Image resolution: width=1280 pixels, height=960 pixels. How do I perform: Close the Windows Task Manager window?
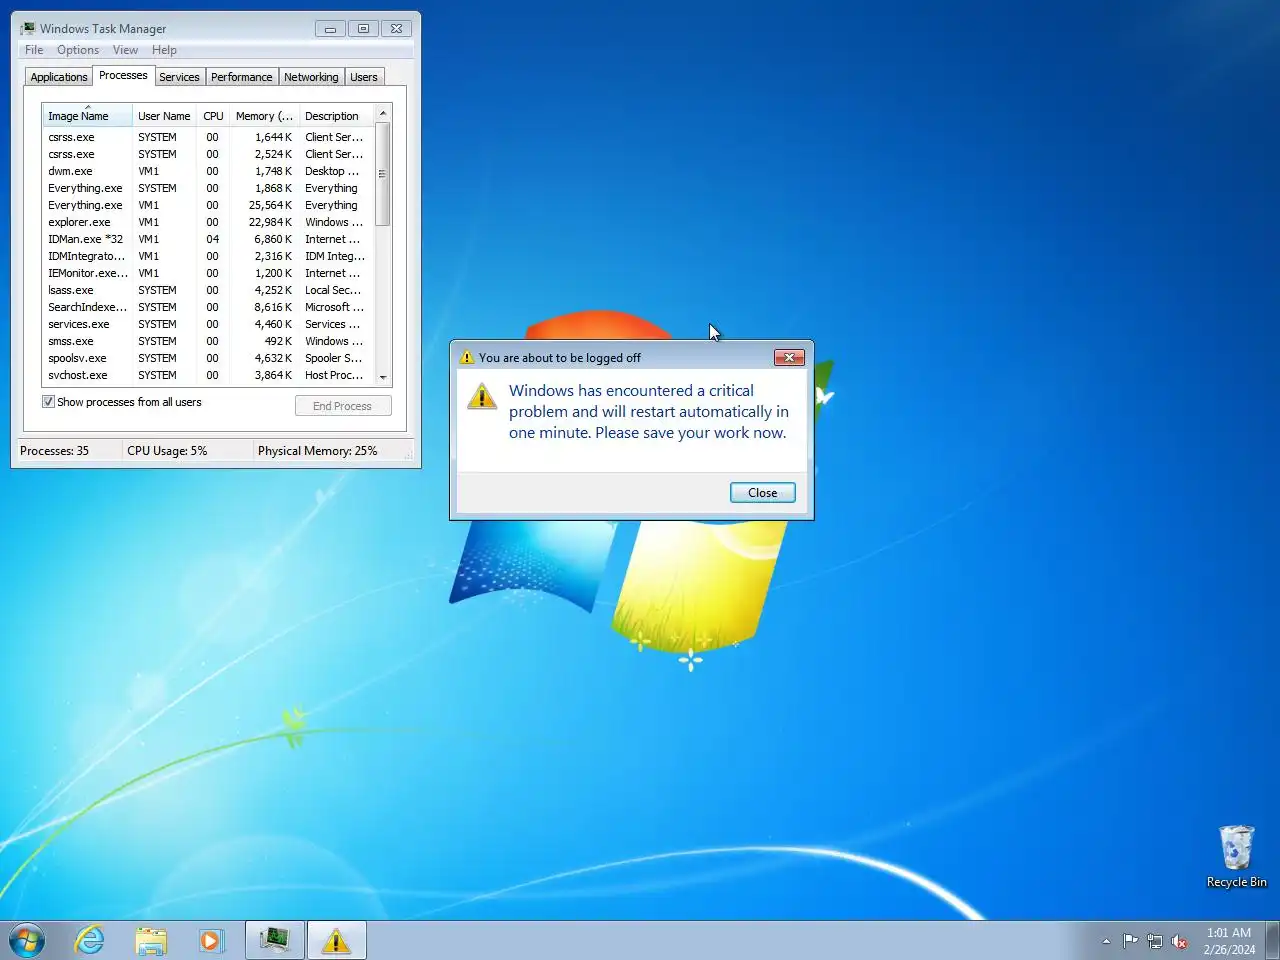396,29
